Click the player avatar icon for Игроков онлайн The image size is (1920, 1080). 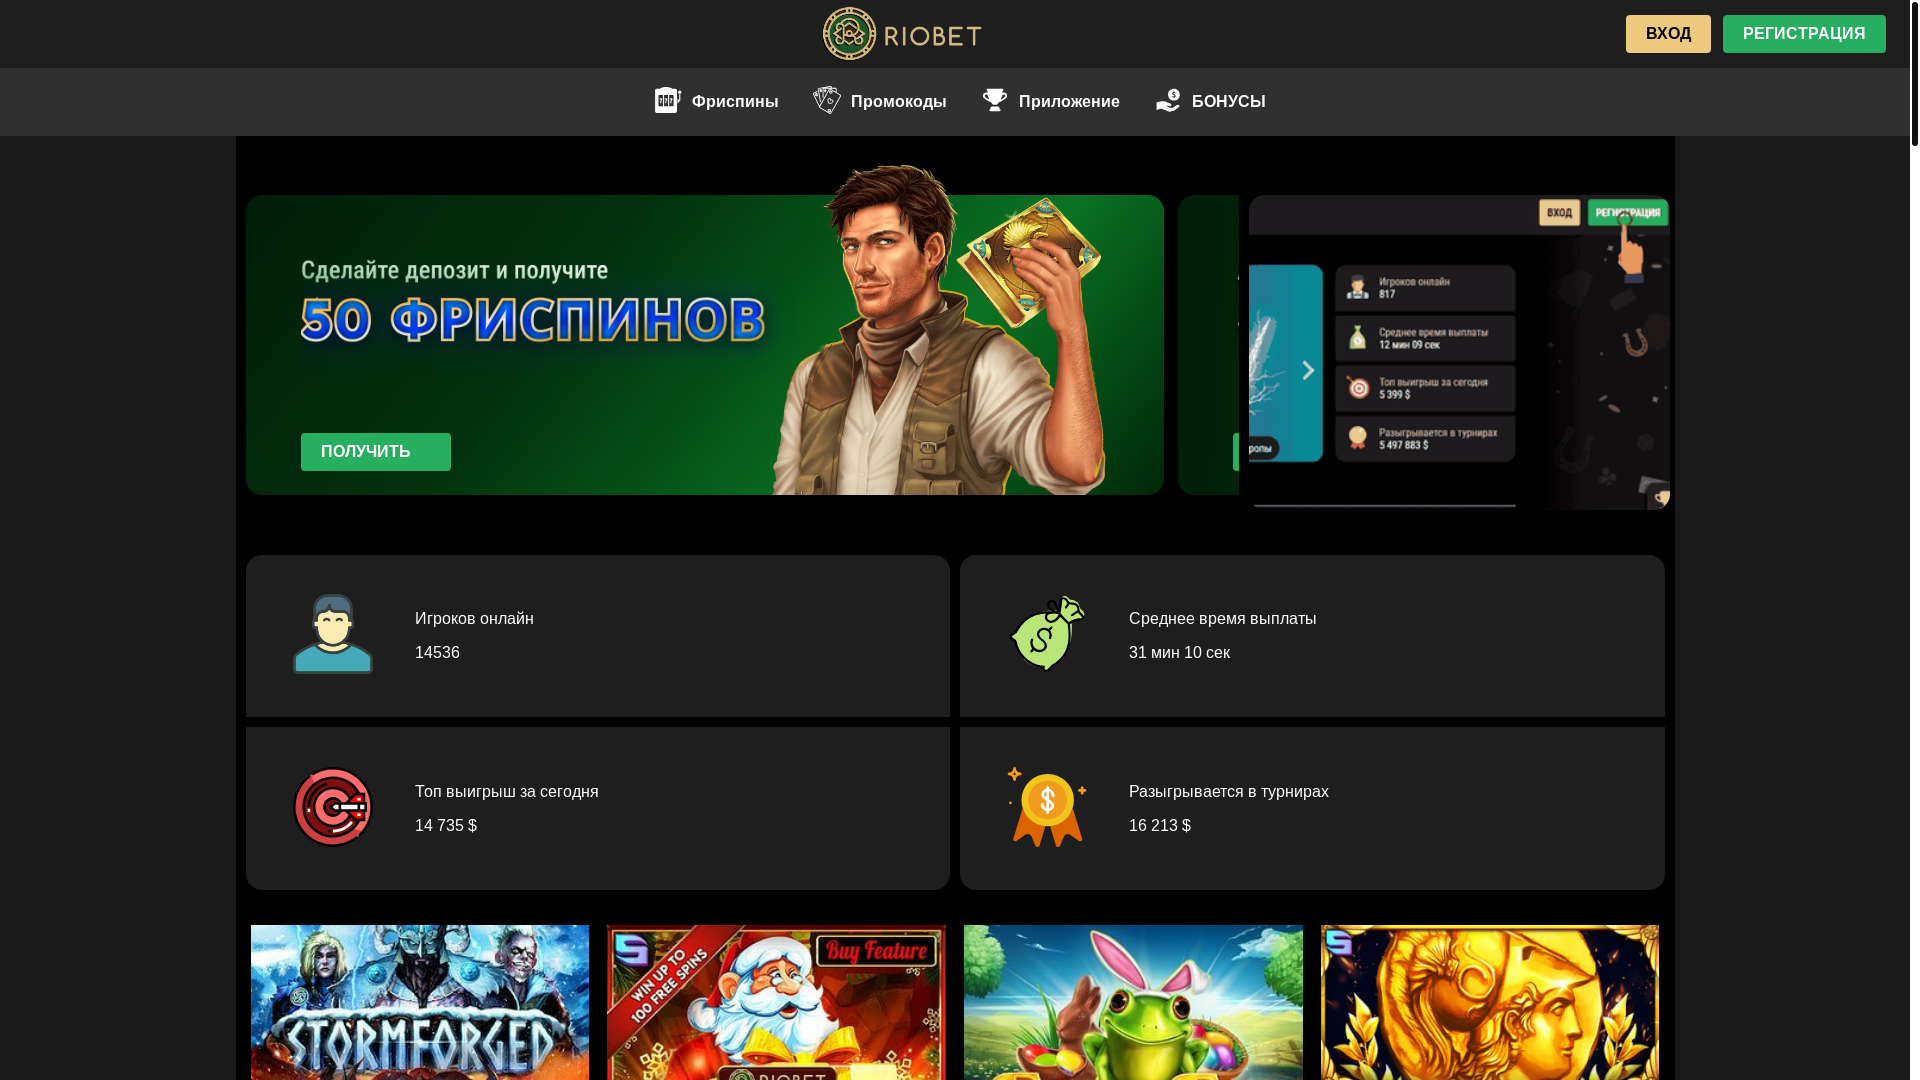[333, 634]
